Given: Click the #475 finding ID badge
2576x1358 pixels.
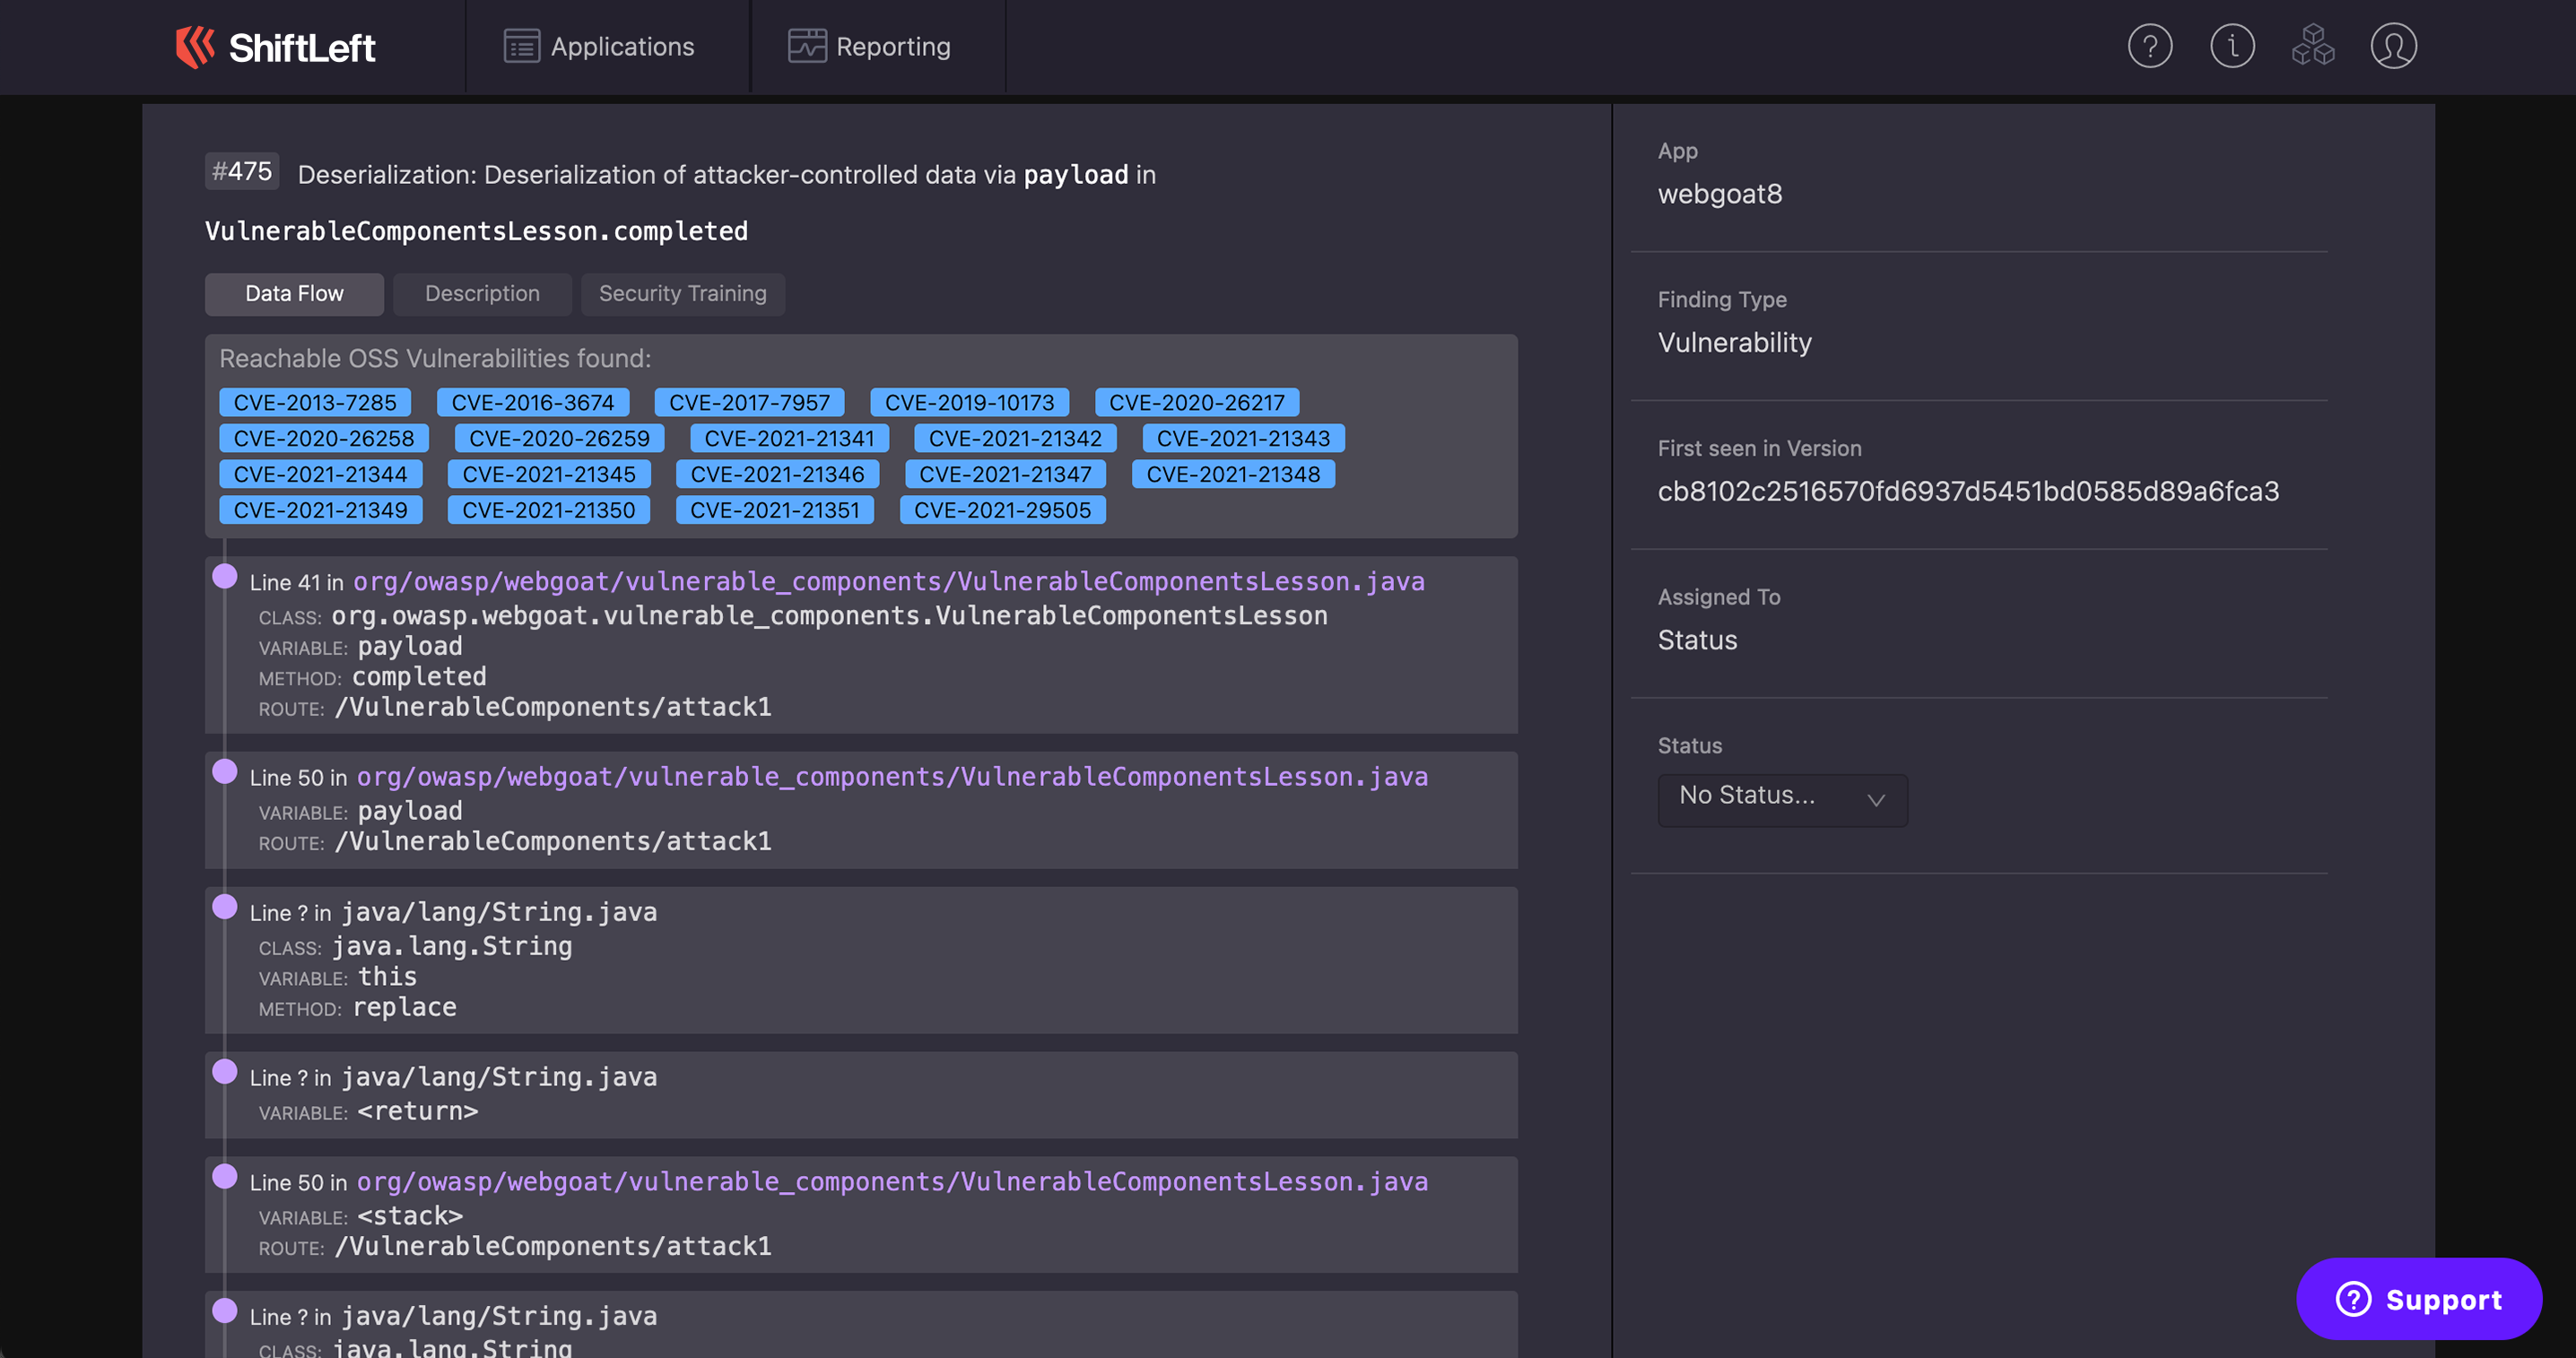Looking at the screenshot, I should pyautogui.click(x=242, y=172).
